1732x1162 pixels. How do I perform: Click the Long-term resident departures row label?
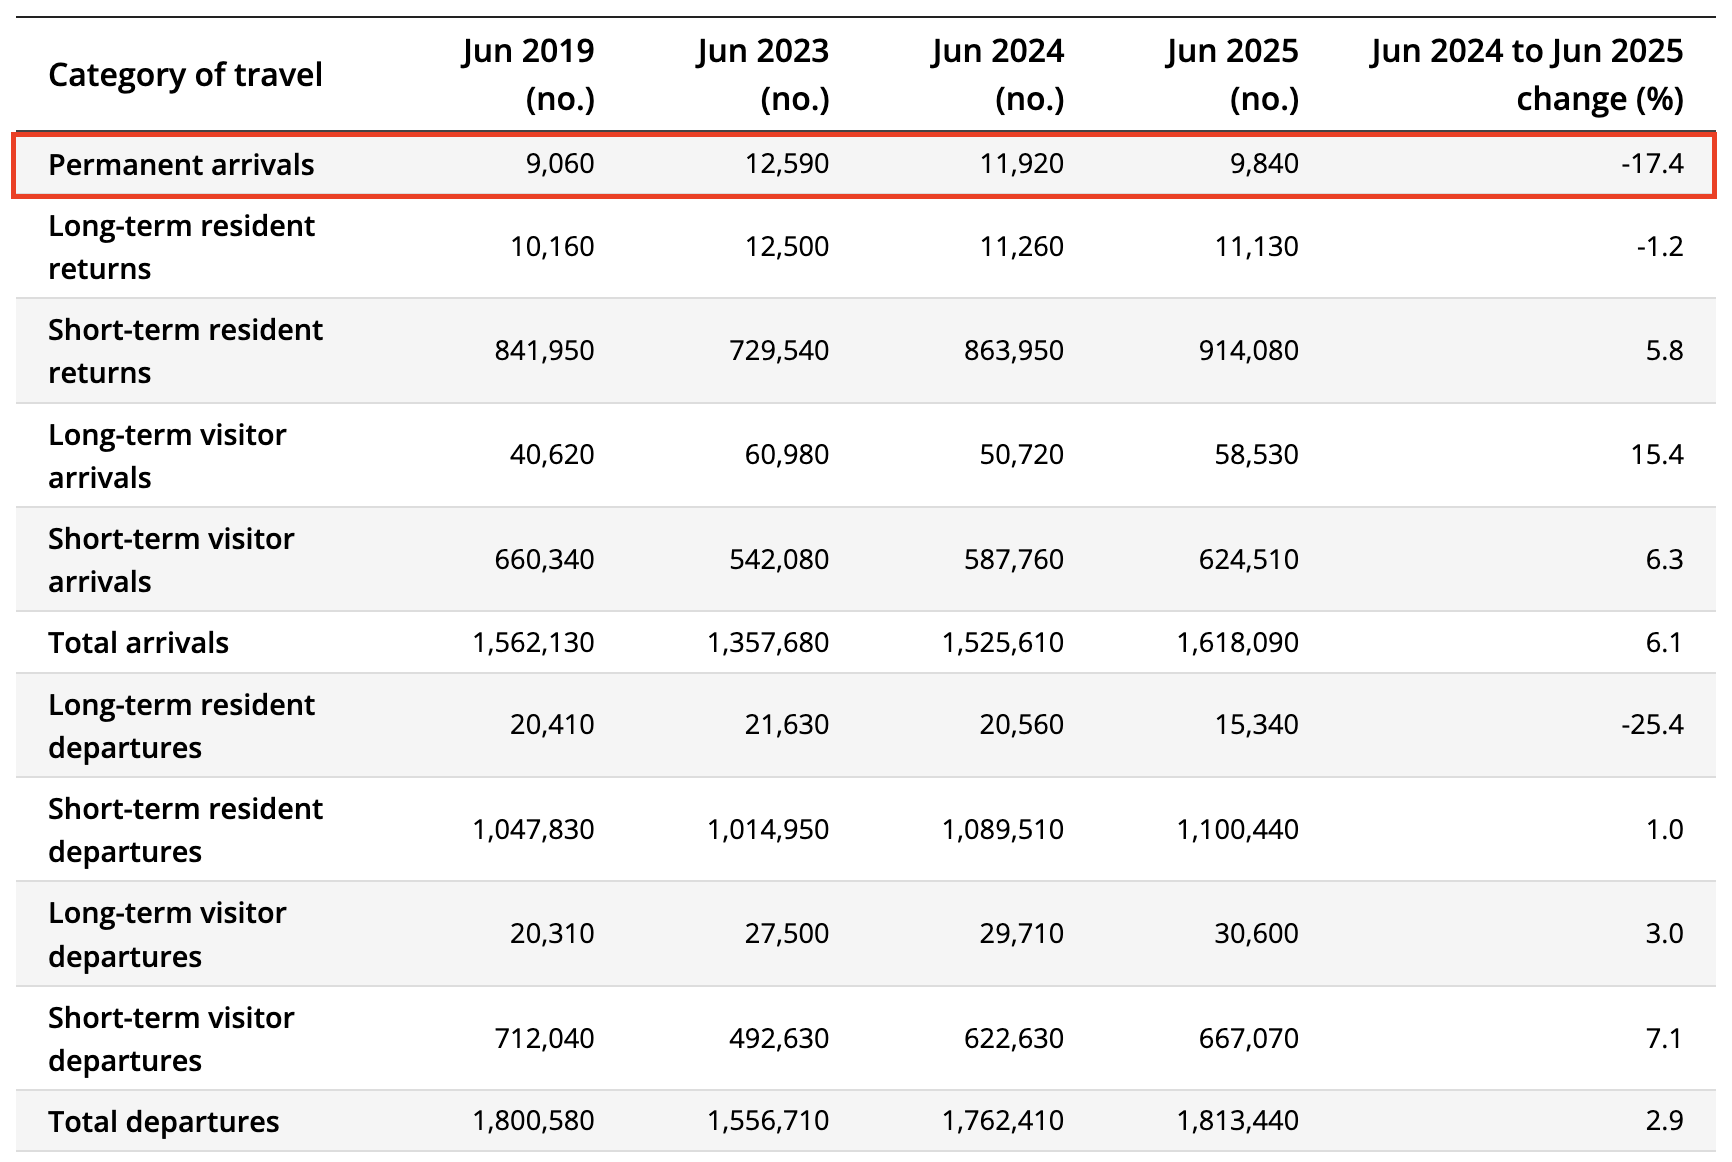pos(181,726)
